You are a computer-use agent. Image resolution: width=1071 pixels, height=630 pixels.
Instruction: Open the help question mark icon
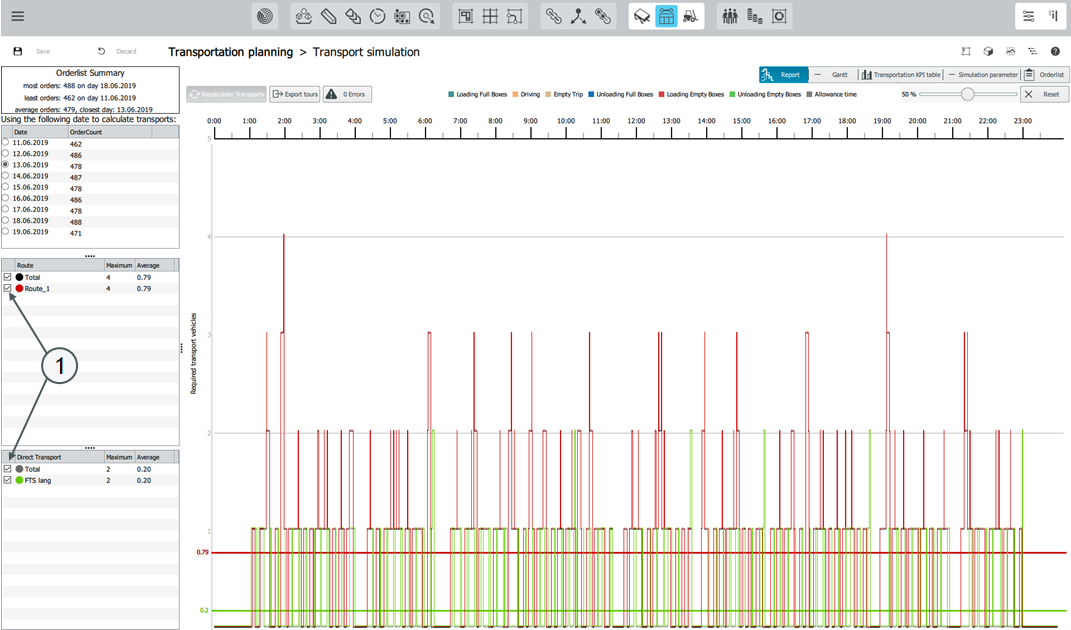[x=1055, y=51]
